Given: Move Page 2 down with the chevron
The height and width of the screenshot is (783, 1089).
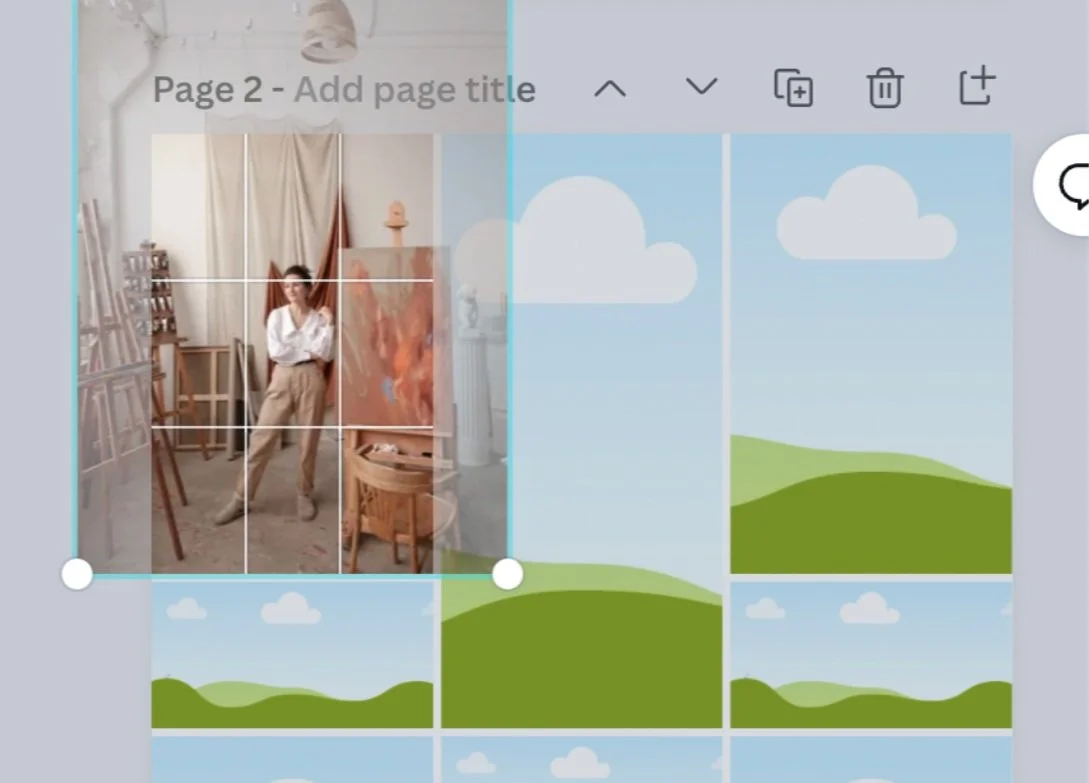Looking at the screenshot, I should pos(700,88).
